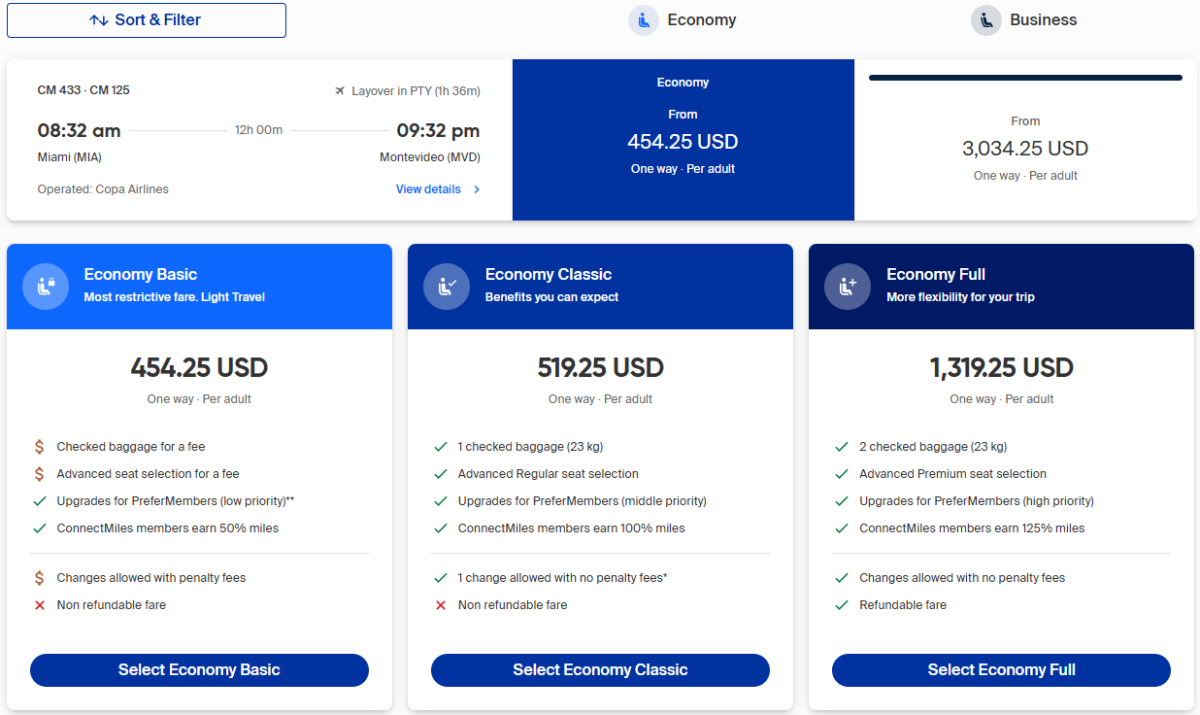Click the Economy Basic fare seat icon
The image size is (1200, 715).
point(45,286)
